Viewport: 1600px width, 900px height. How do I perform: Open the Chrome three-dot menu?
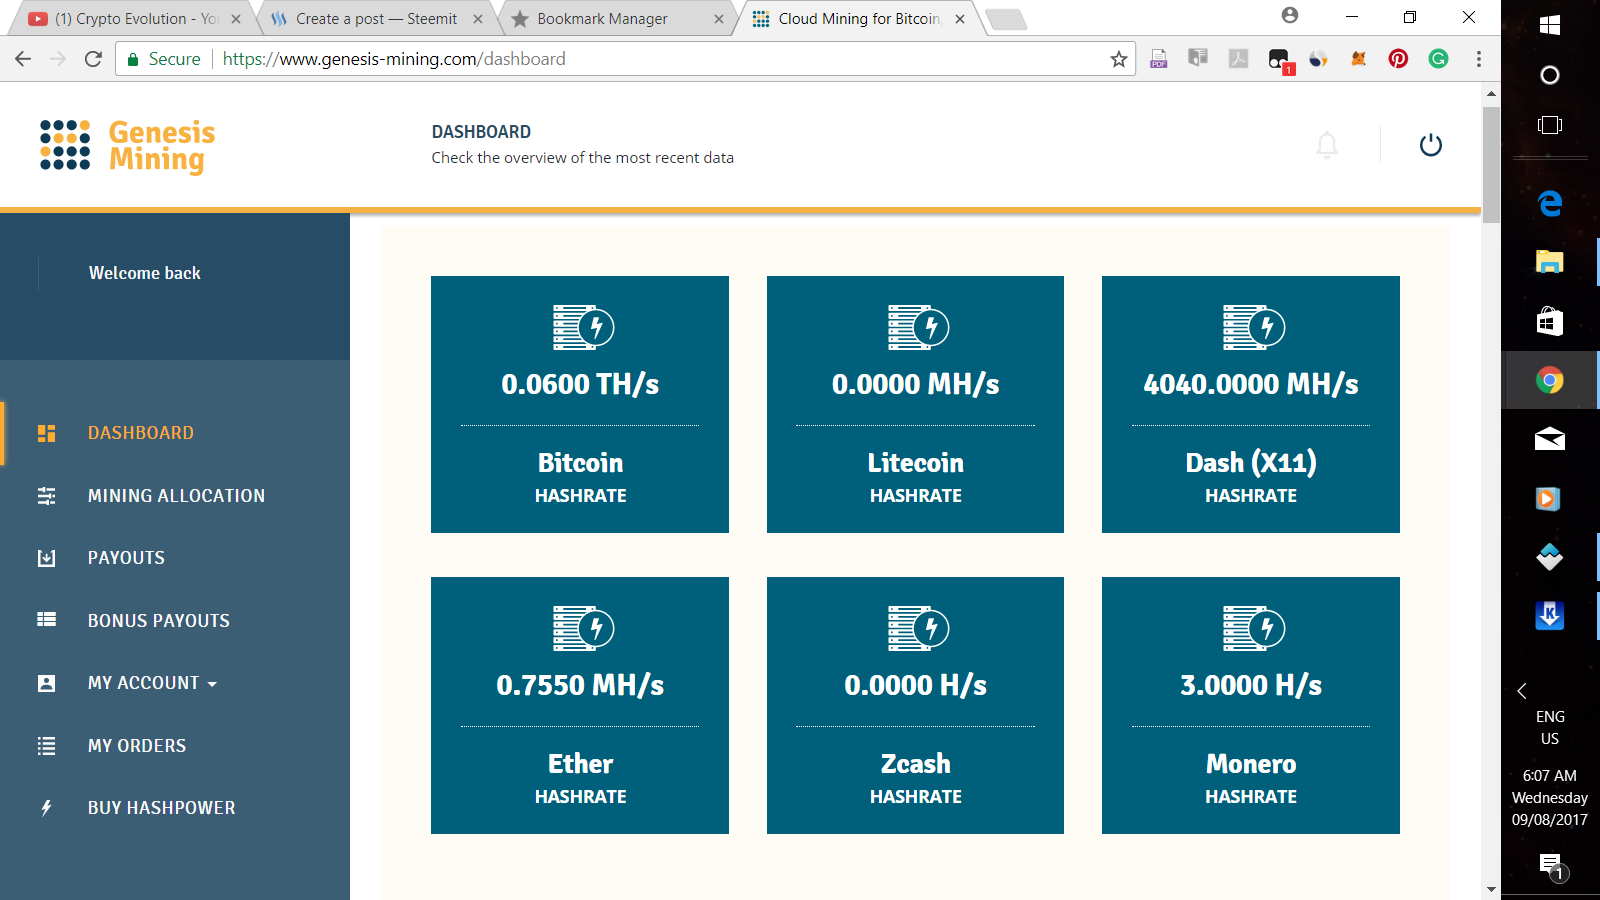pos(1479,59)
